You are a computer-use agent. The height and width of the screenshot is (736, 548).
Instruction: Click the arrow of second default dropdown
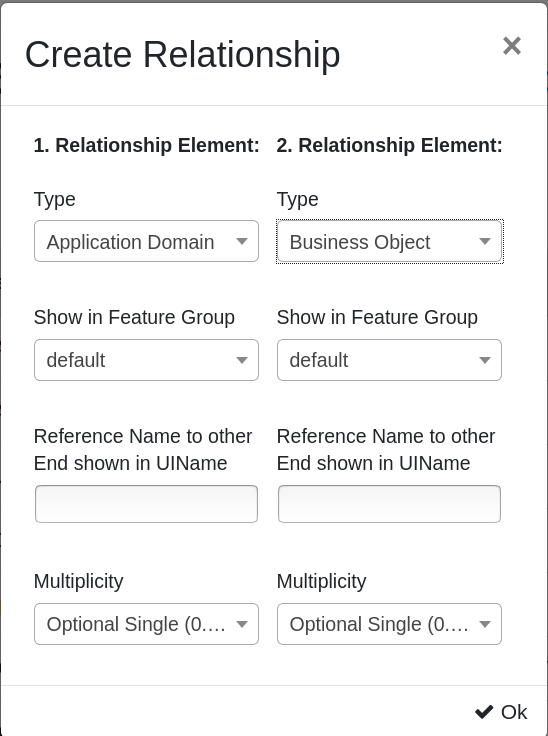pyautogui.click(x=485, y=360)
